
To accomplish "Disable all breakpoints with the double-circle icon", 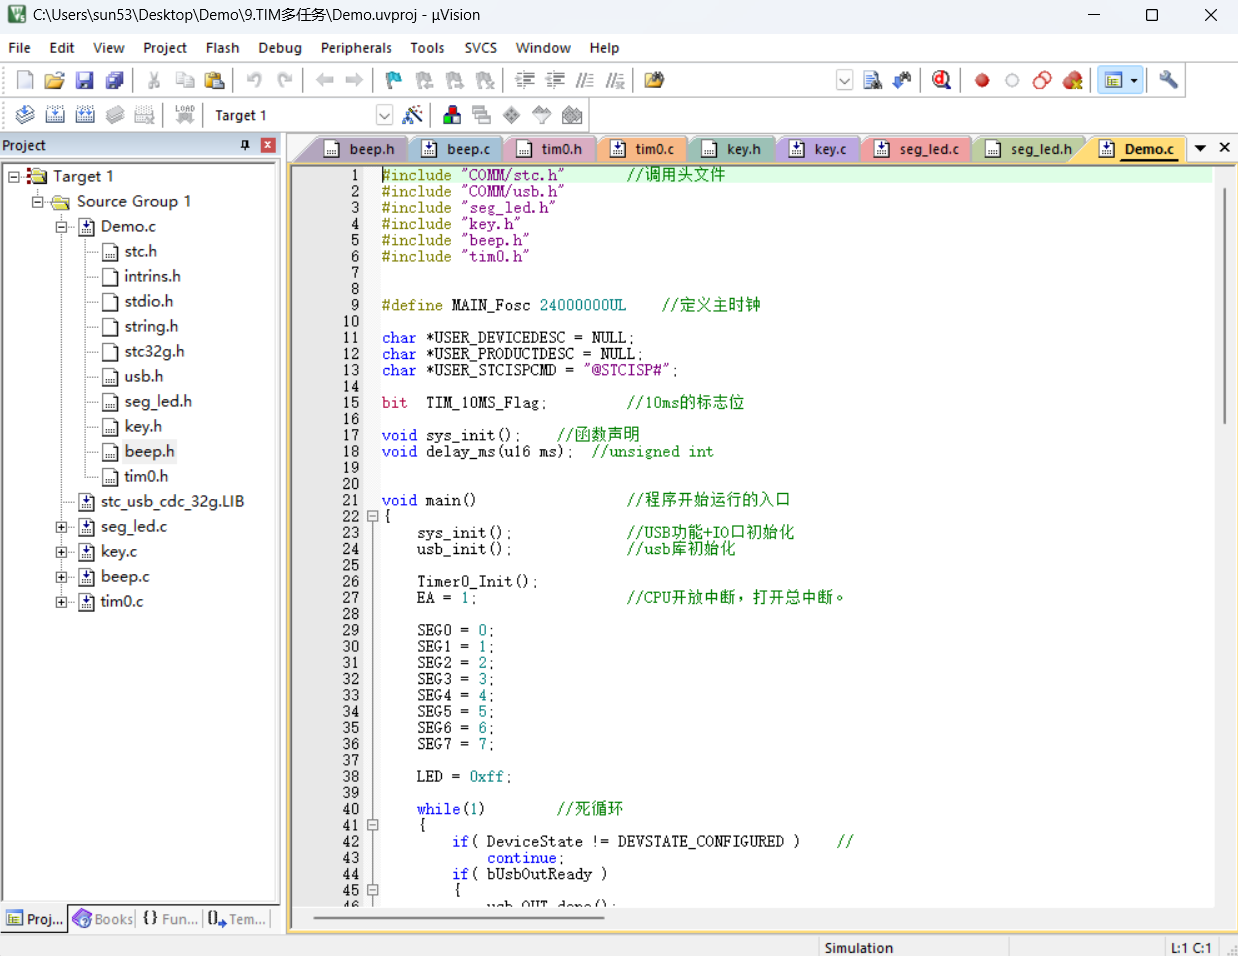I will (1042, 80).
